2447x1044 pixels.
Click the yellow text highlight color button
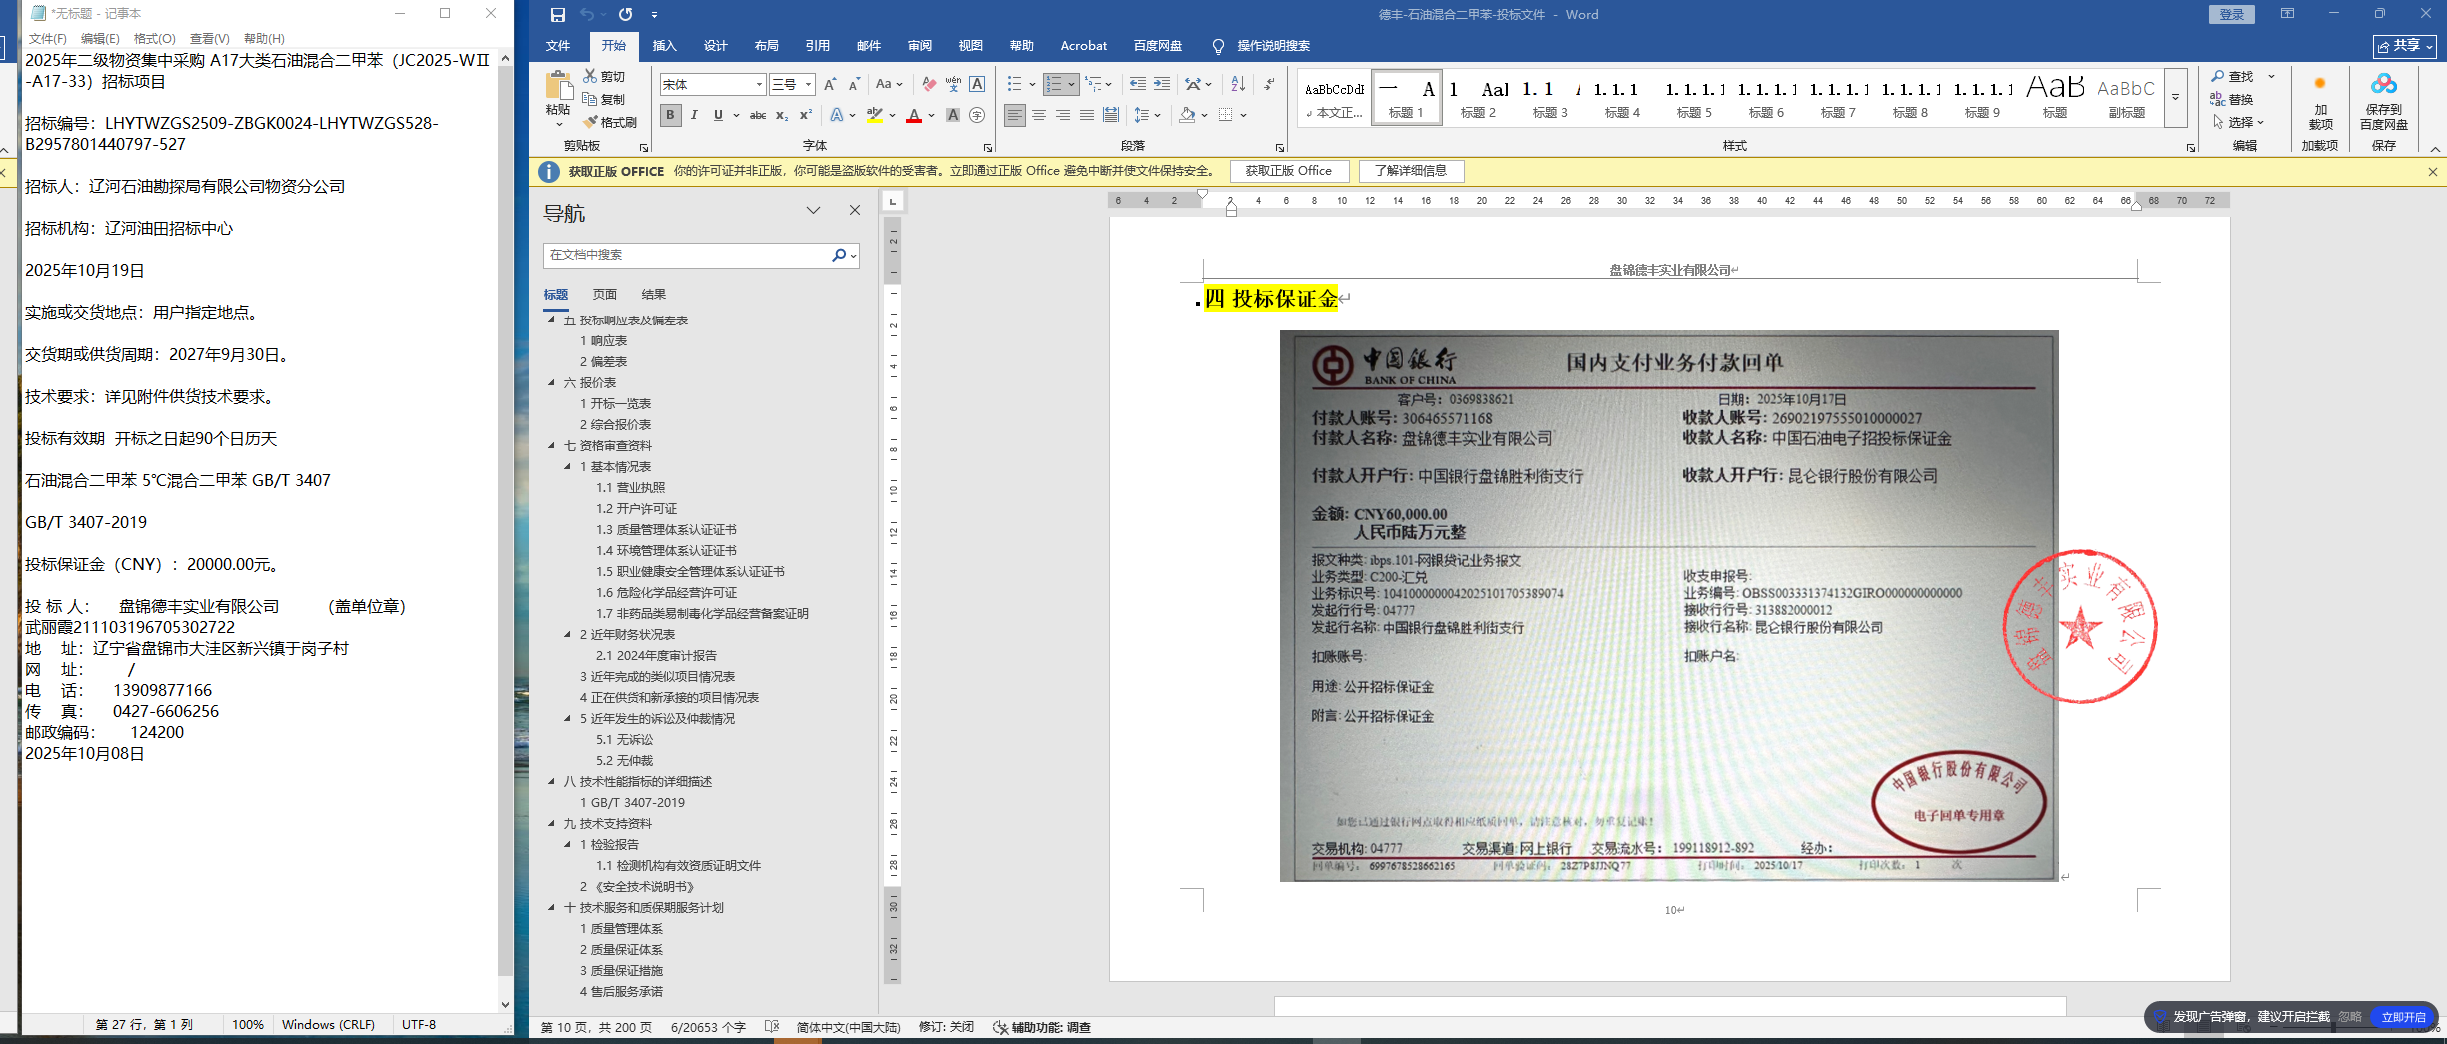point(875,115)
